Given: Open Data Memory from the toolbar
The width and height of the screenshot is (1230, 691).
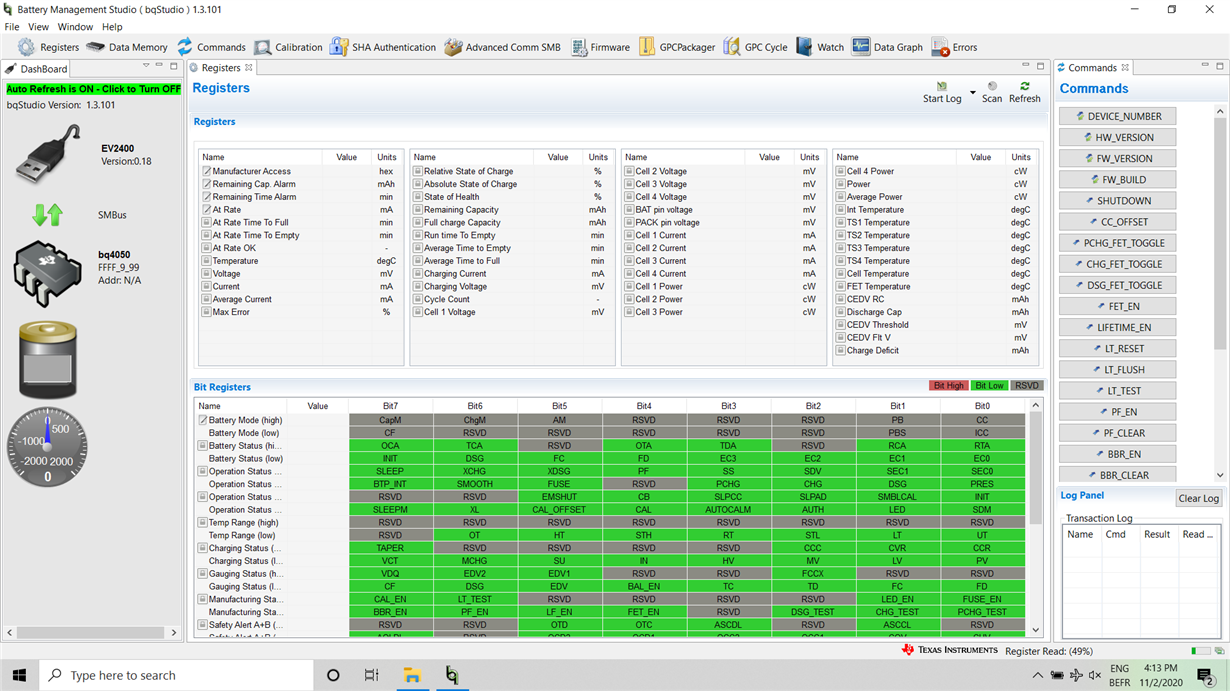Looking at the screenshot, I should click(x=127, y=47).
